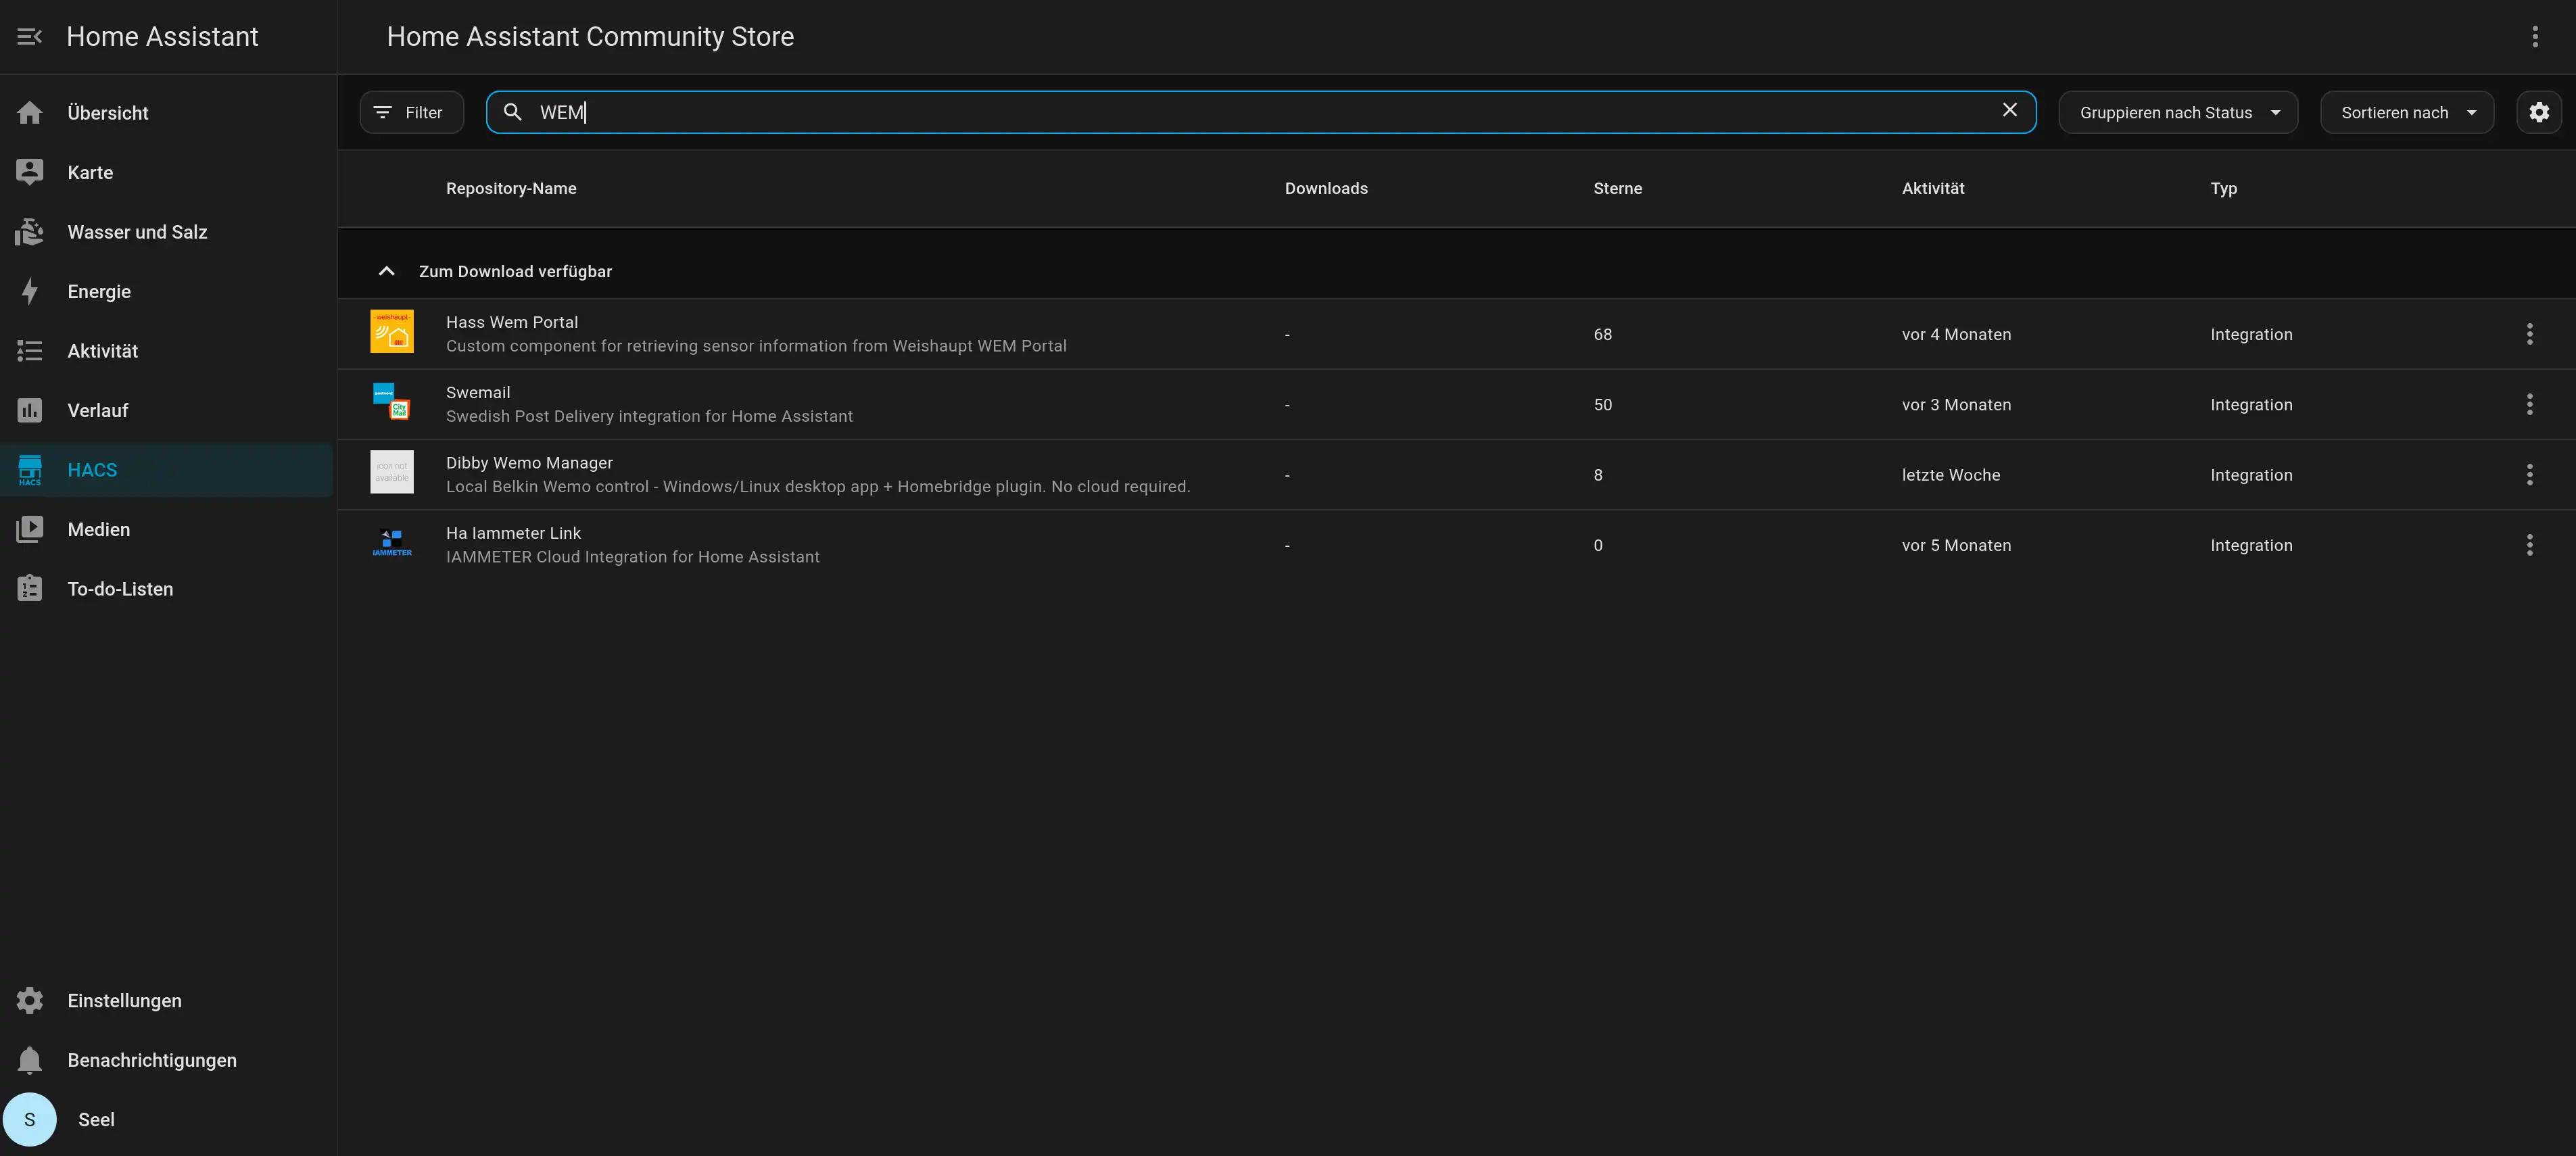Select the Dibby Wemo Manager repository name
The height and width of the screenshot is (1156, 2576).
coord(529,463)
